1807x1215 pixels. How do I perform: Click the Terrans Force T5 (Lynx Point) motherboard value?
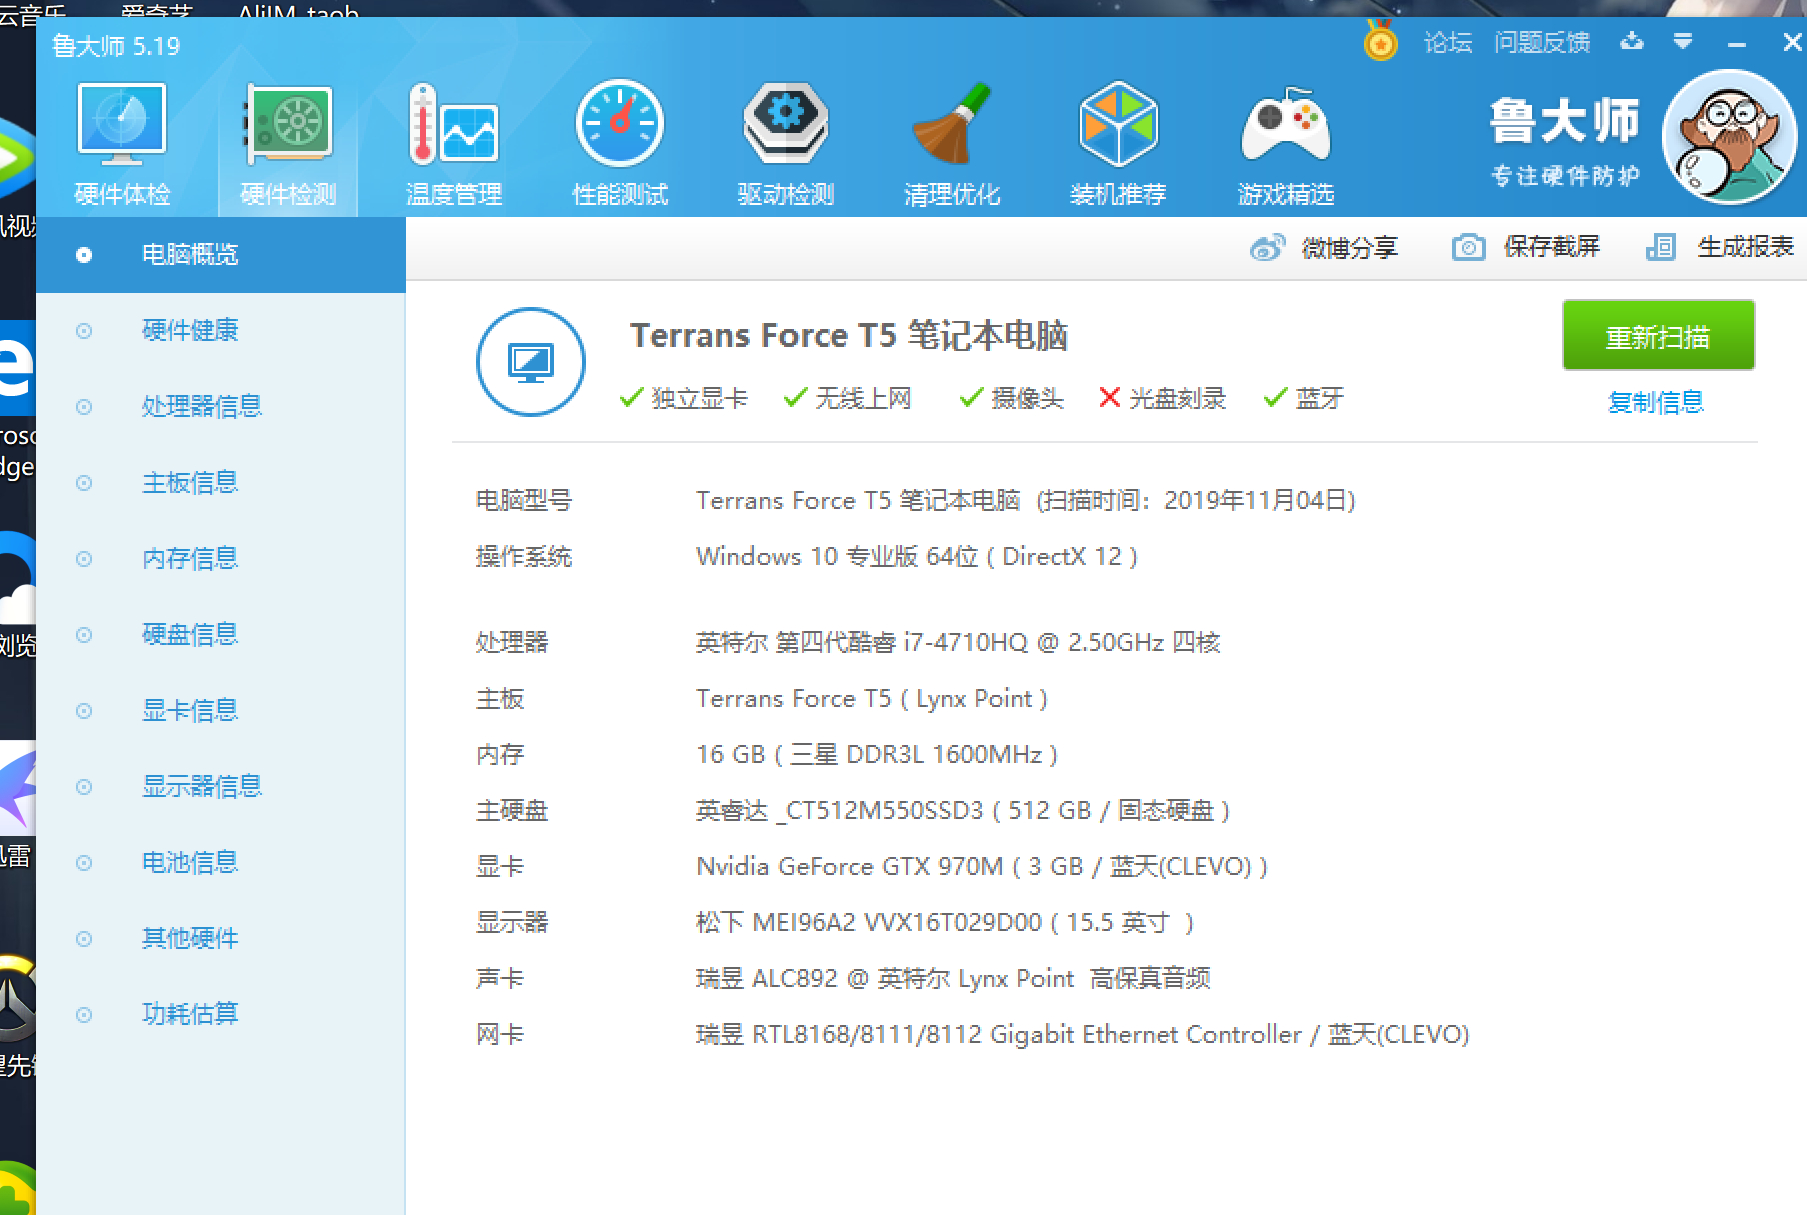click(x=872, y=698)
